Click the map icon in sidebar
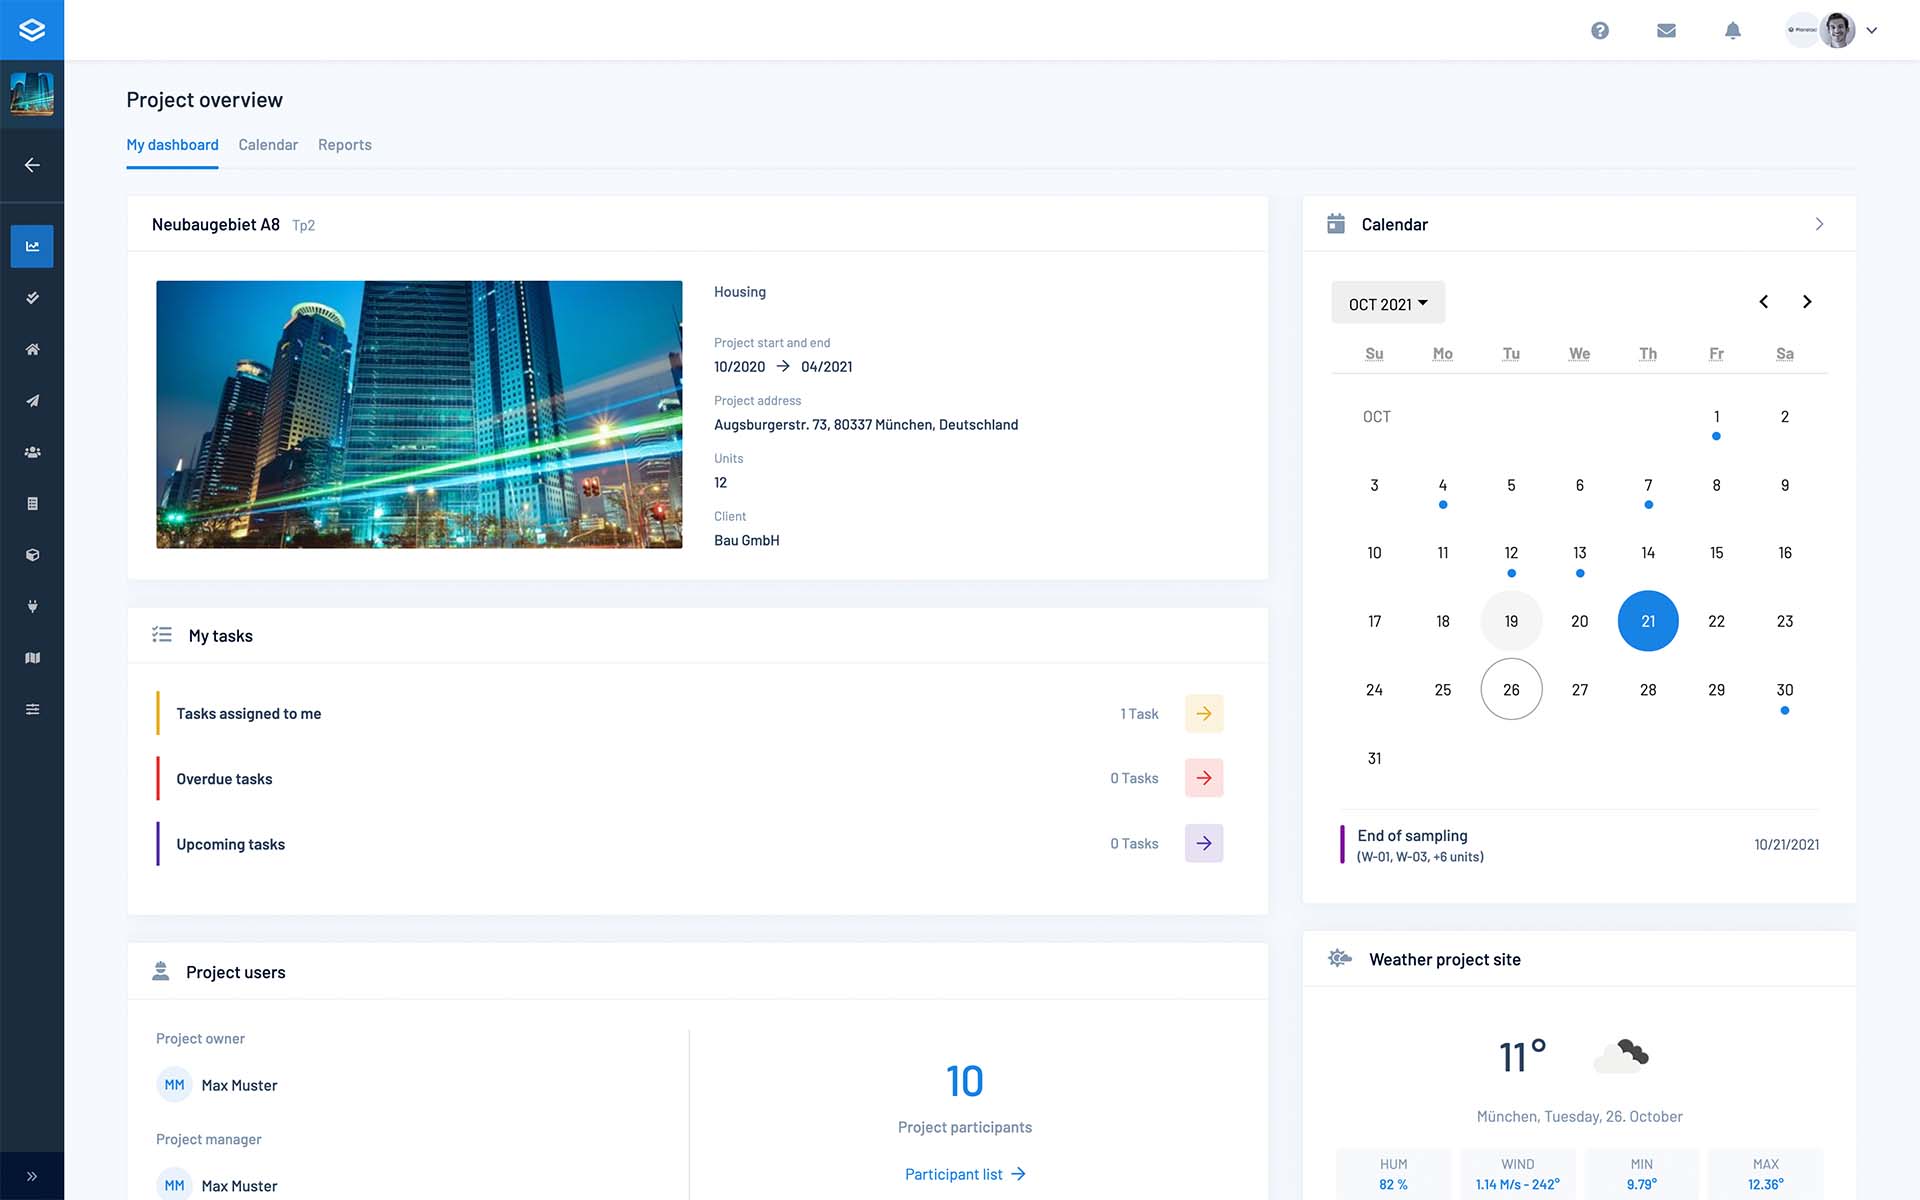Viewport: 1920px width, 1200px height. [x=32, y=658]
